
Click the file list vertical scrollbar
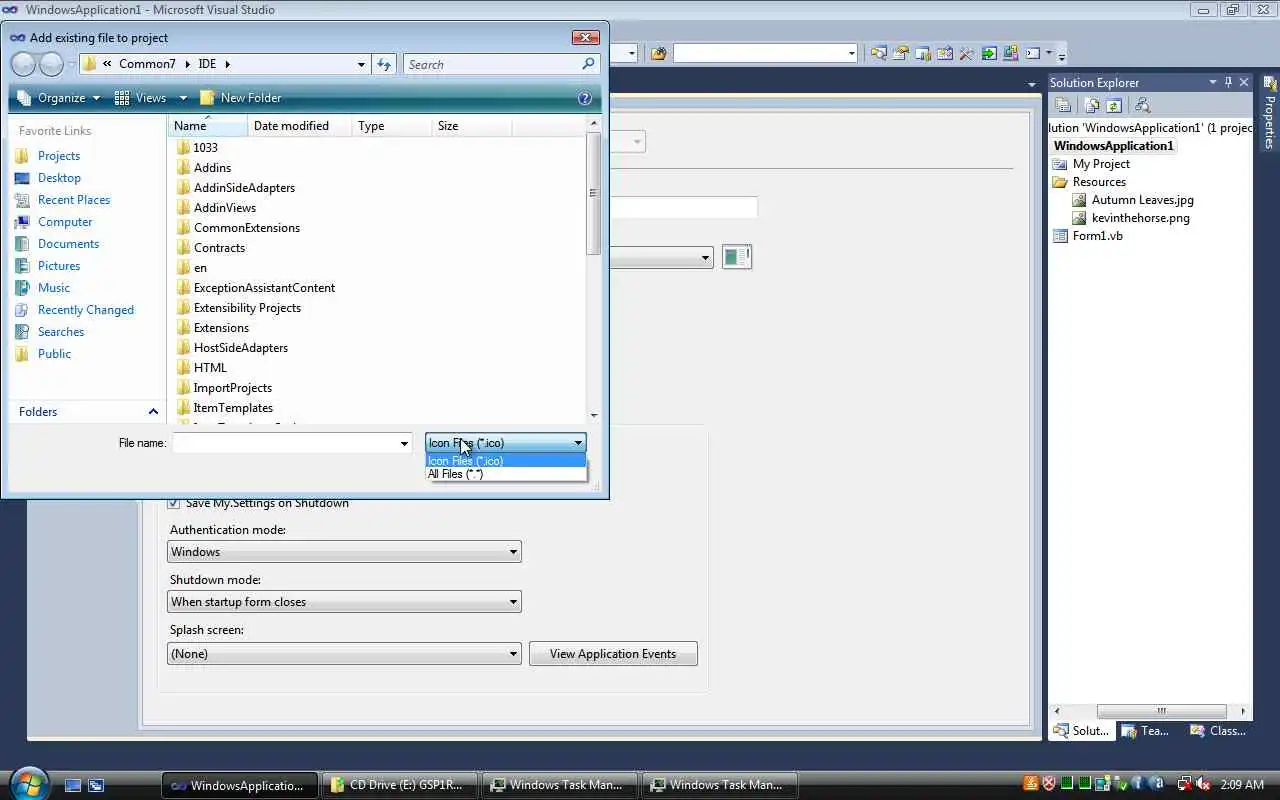point(594,192)
